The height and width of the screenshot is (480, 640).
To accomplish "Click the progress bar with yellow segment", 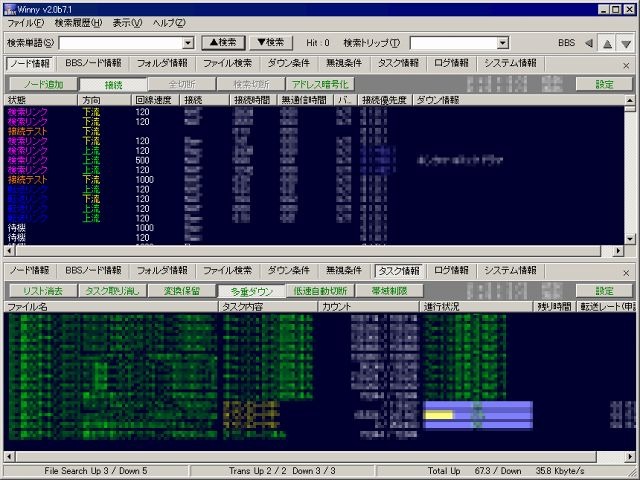I will point(478,415).
